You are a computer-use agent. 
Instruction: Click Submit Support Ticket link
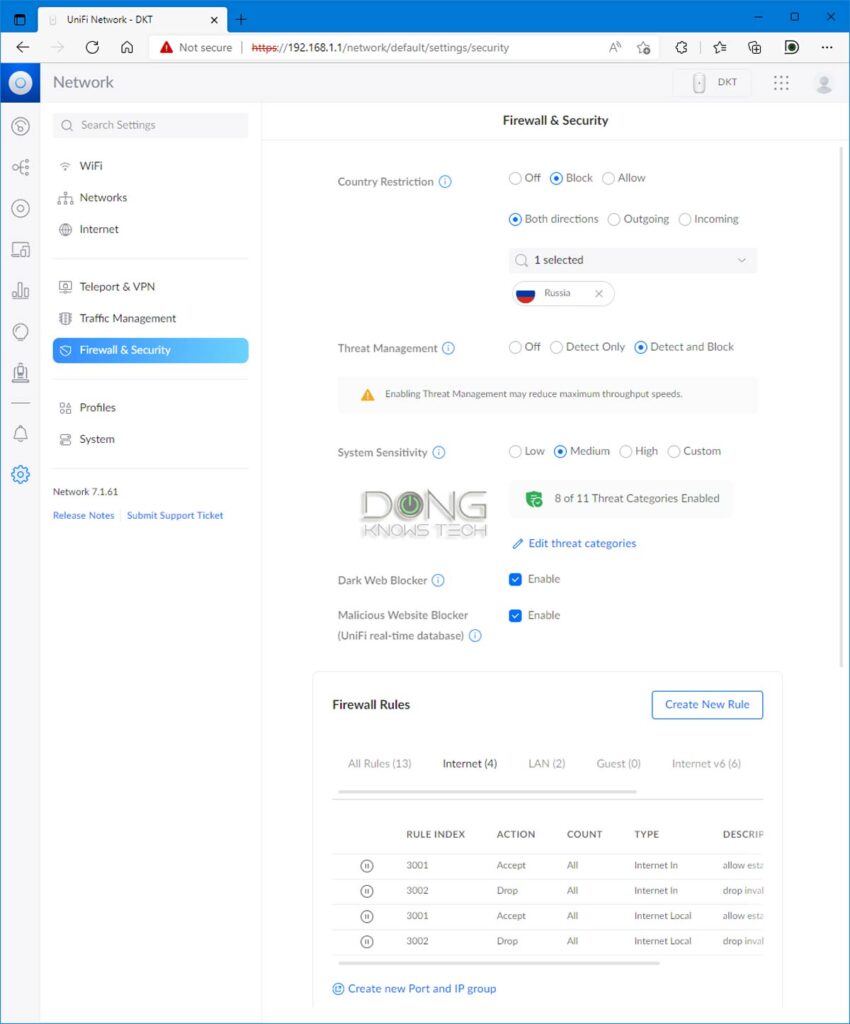pos(175,515)
